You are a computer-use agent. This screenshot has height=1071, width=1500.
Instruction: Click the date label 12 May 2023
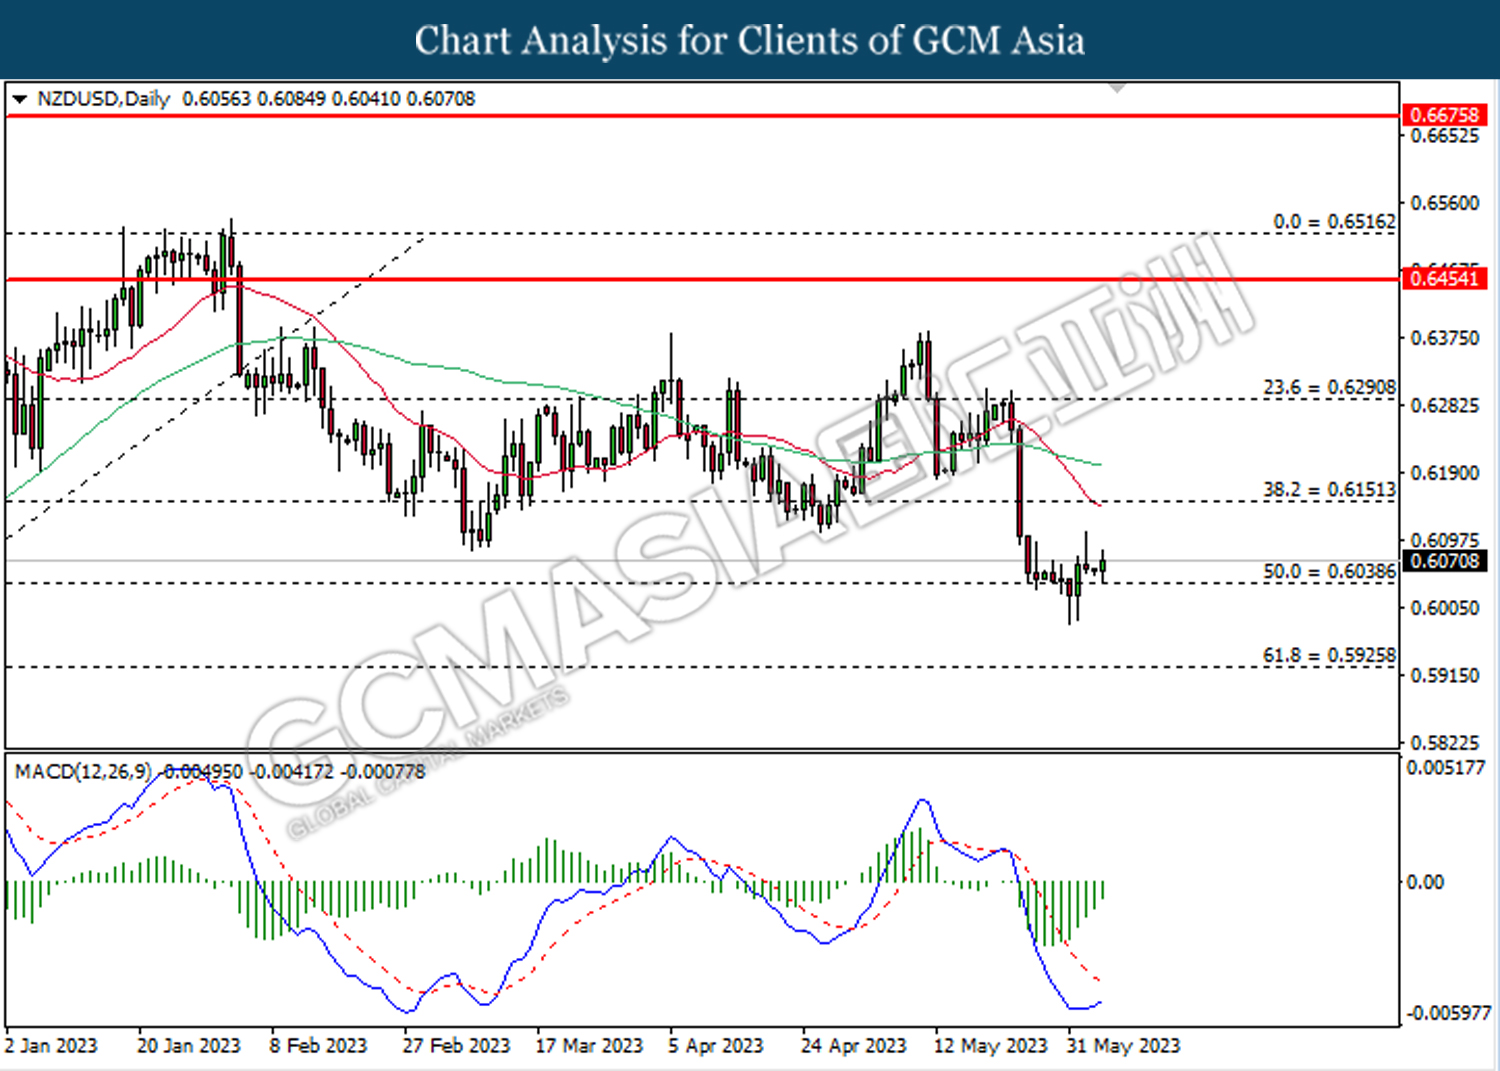click(x=990, y=1046)
